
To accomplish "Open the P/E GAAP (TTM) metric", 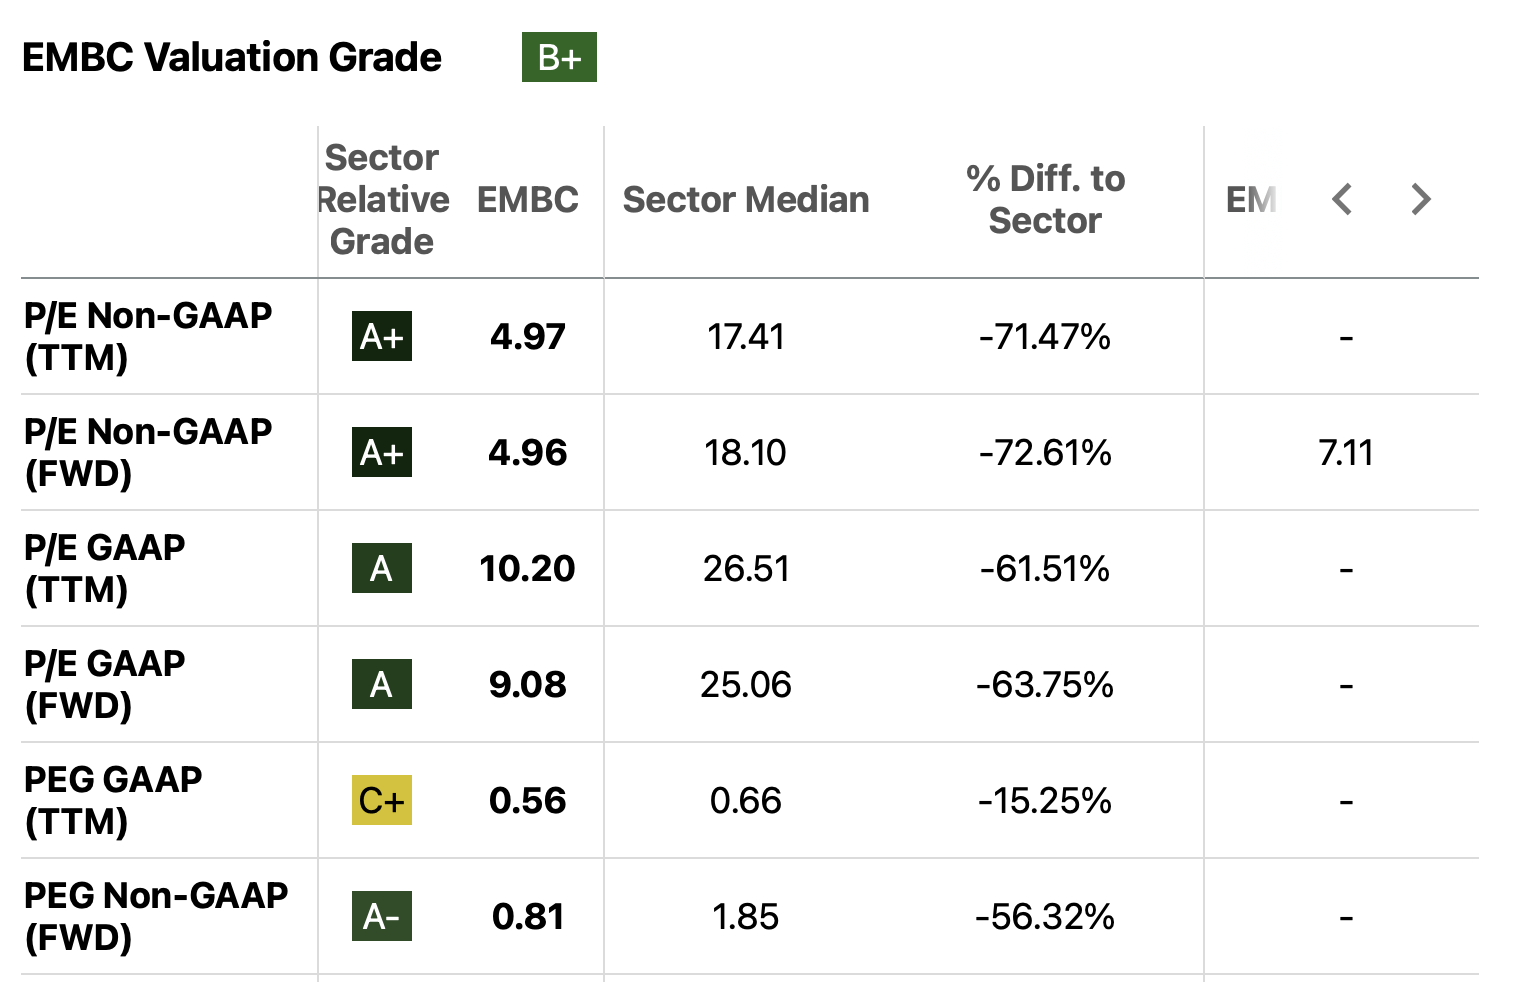I will (105, 568).
